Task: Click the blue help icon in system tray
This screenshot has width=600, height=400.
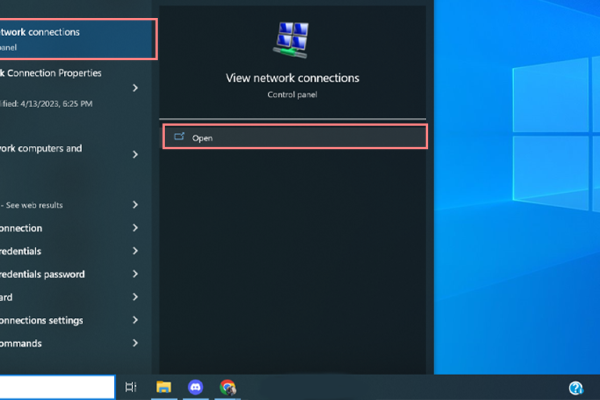Action: [576, 388]
